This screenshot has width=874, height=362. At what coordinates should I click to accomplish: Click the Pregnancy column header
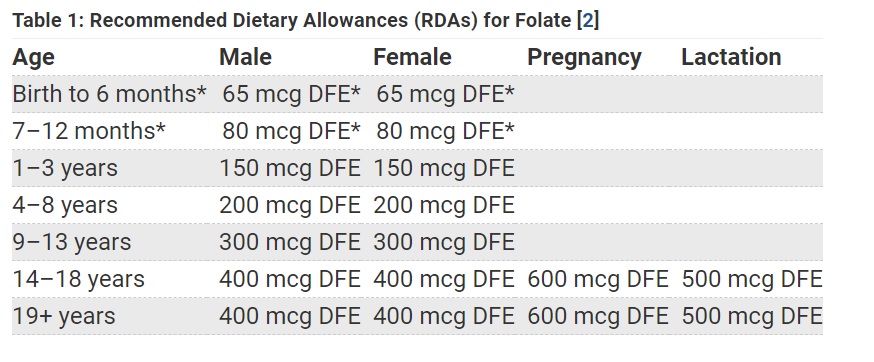pyautogui.click(x=584, y=57)
